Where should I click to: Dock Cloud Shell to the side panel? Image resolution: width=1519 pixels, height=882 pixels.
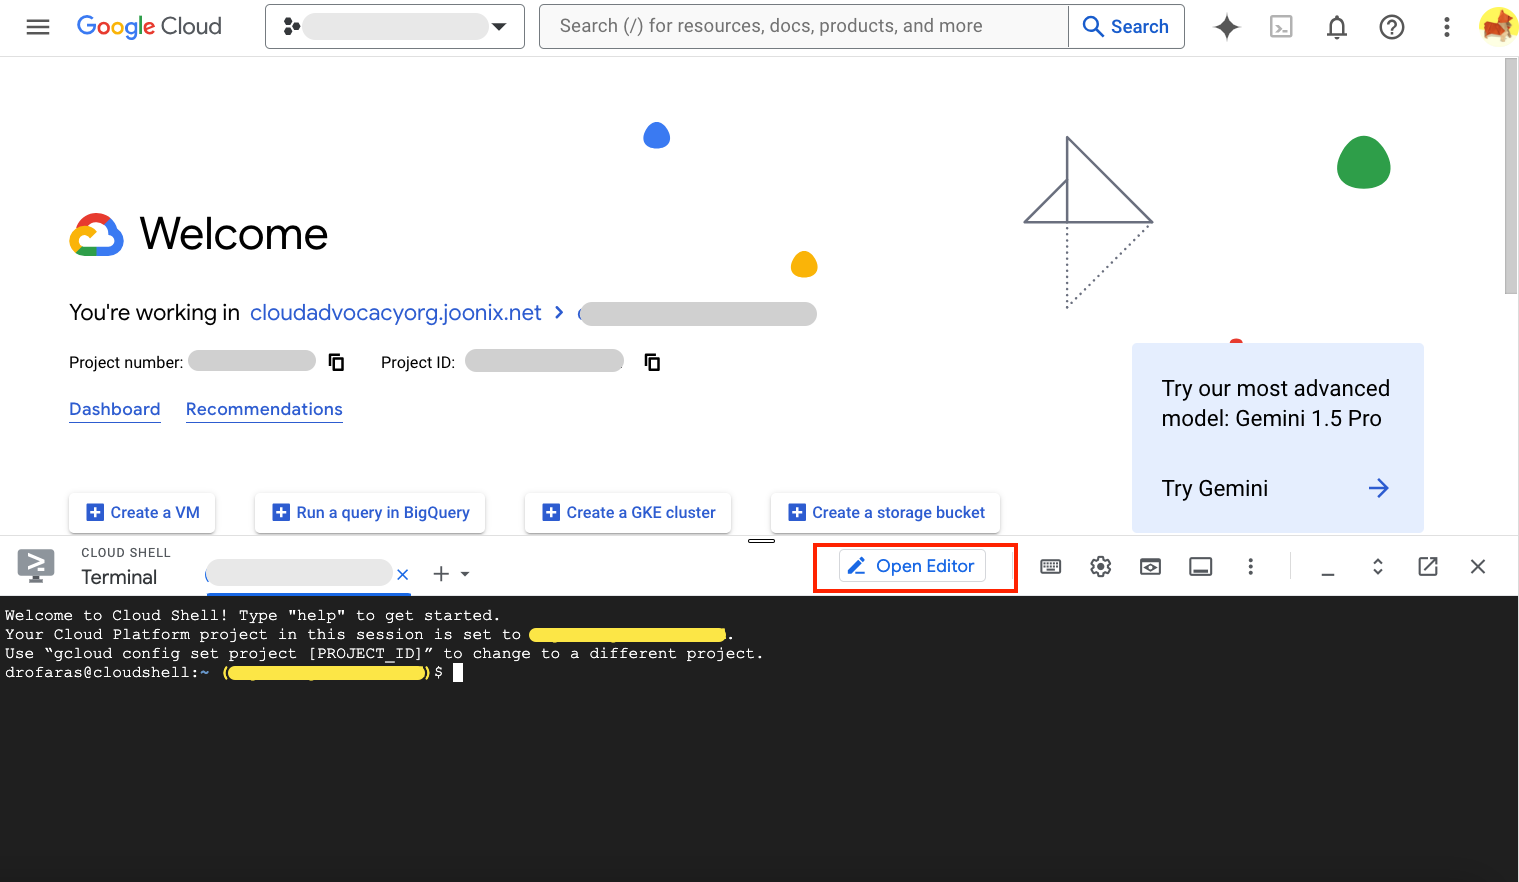coord(1200,566)
